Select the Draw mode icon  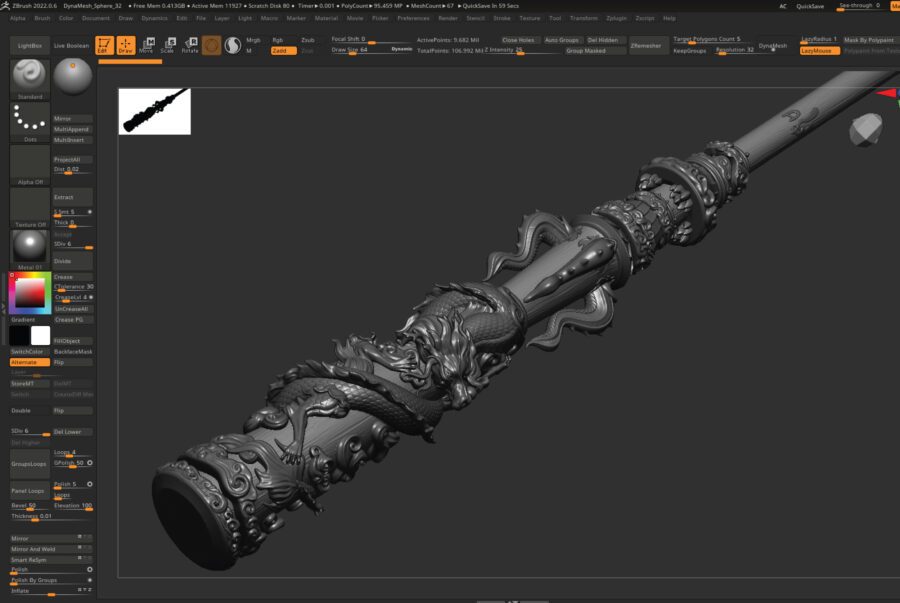[126, 45]
